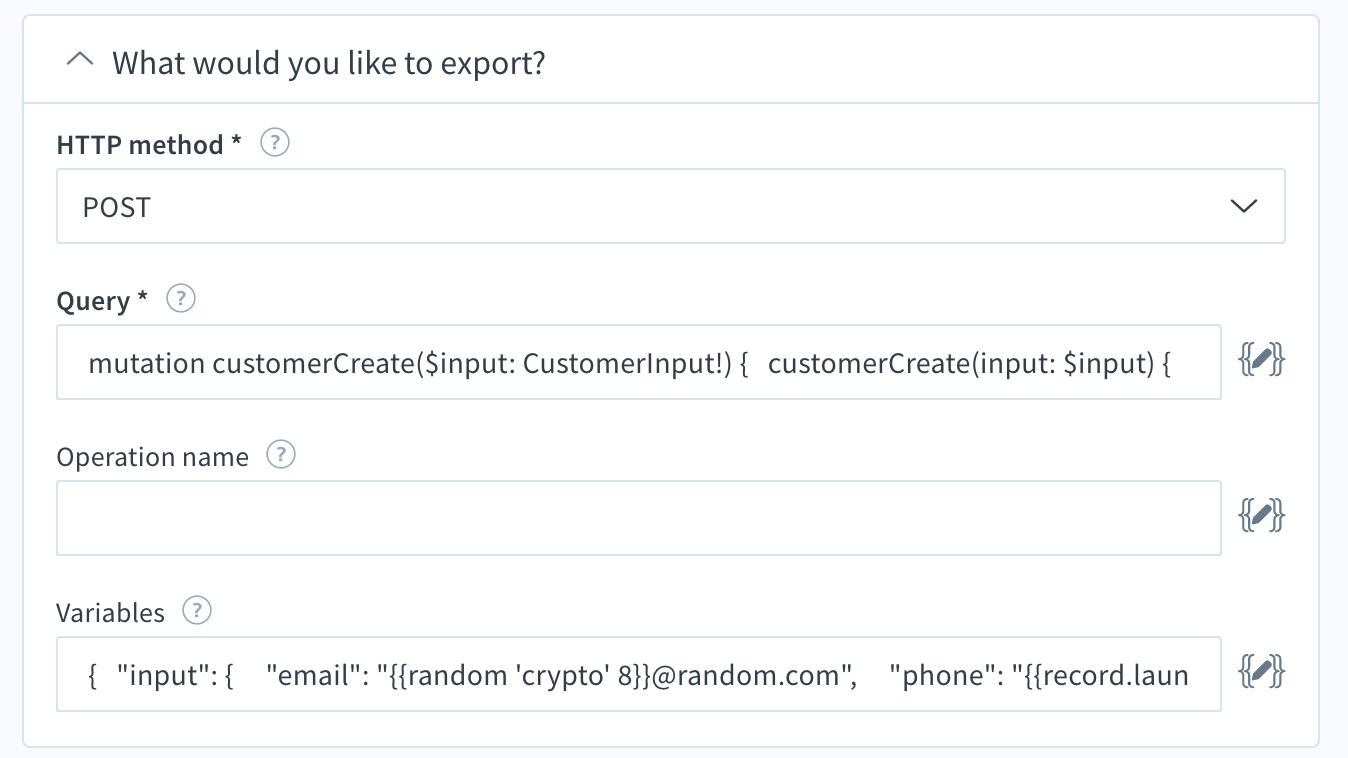Show help icon next to Variables
Screen dimensions: 1348x758
coord(197,610)
